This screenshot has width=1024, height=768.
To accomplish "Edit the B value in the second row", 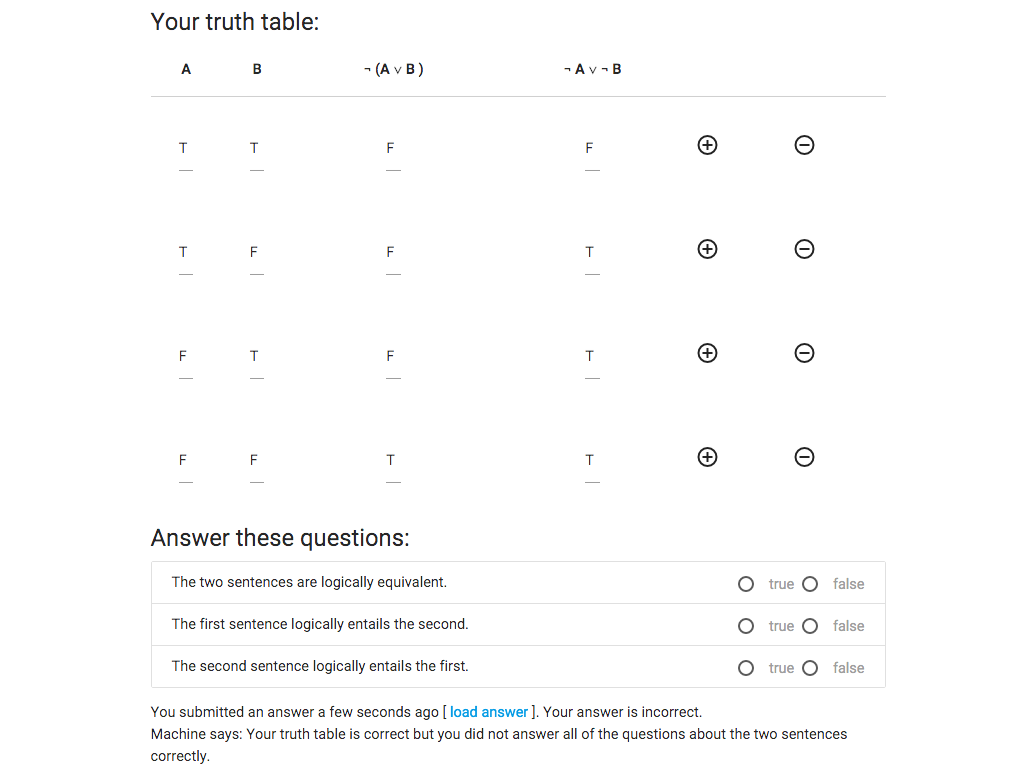I will tap(254, 253).
